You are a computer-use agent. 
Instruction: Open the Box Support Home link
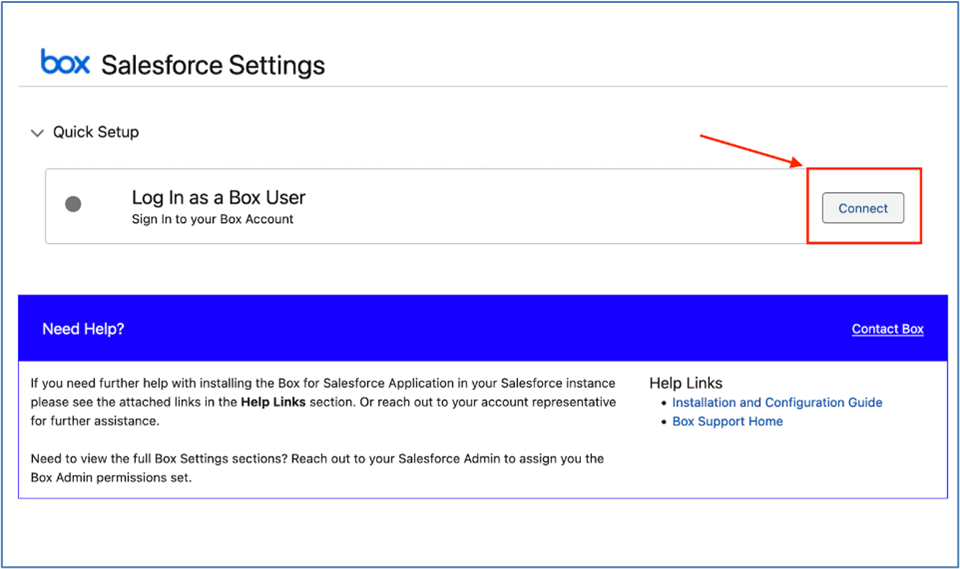[727, 421]
